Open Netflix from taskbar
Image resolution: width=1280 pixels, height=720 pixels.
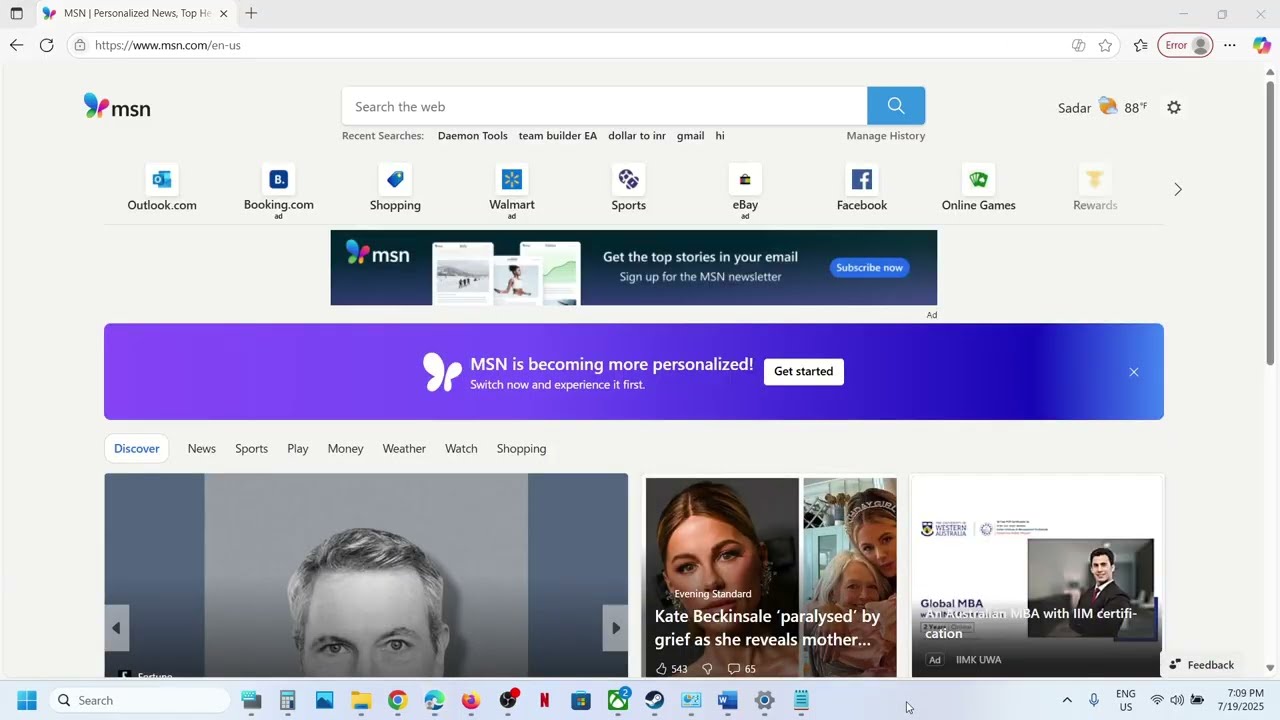[x=545, y=700]
